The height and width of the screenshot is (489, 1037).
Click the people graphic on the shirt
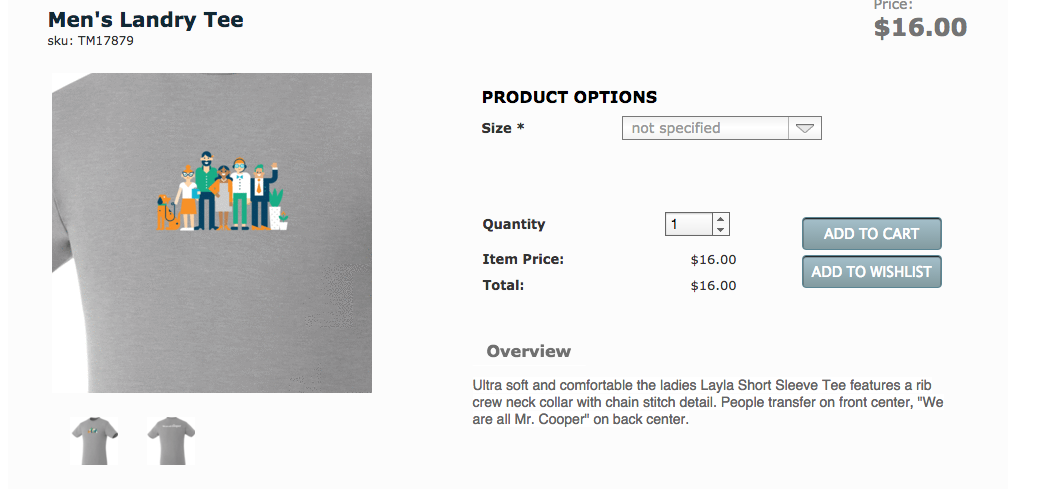coord(222,194)
